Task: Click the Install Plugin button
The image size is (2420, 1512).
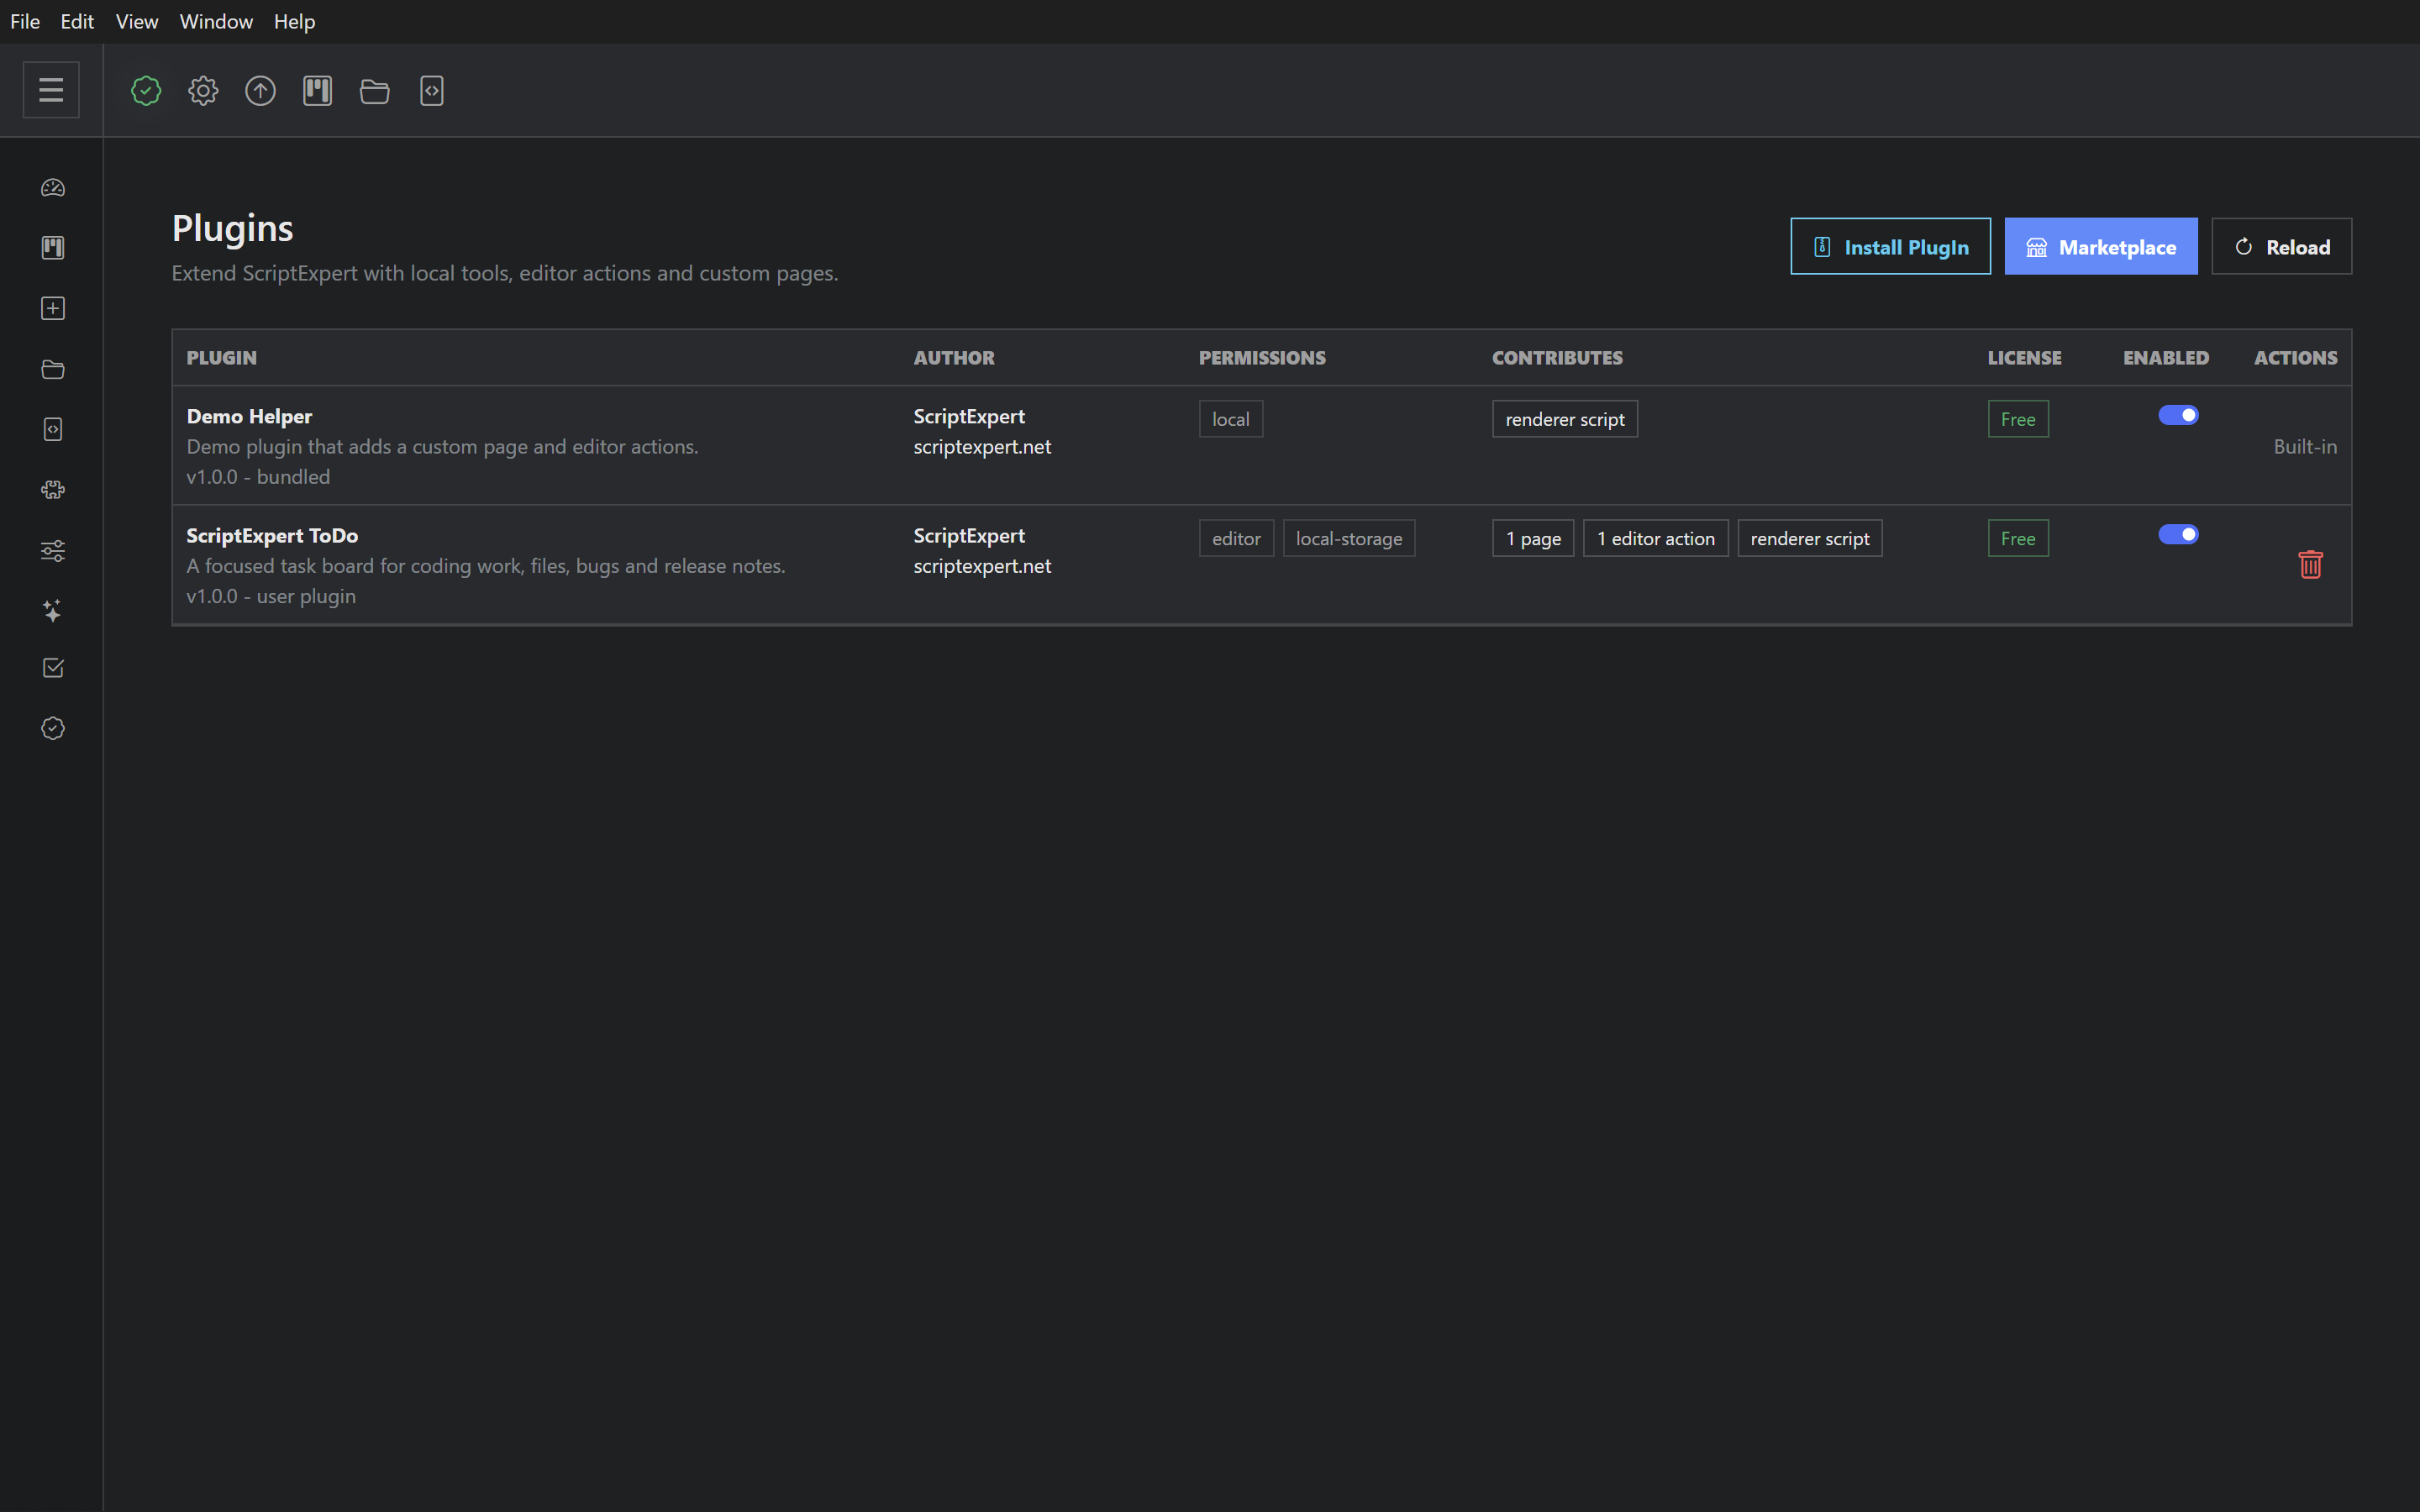Action: [1890, 246]
